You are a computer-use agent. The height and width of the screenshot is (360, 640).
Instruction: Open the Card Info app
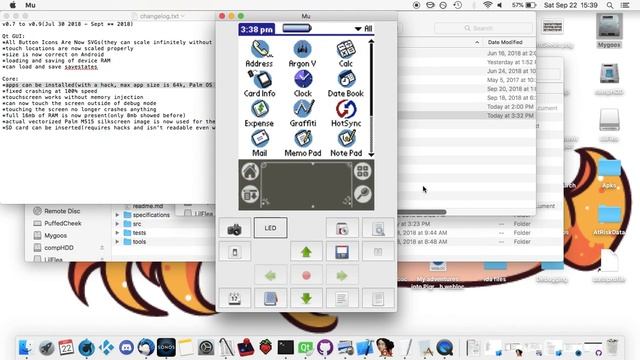(260, 84)
